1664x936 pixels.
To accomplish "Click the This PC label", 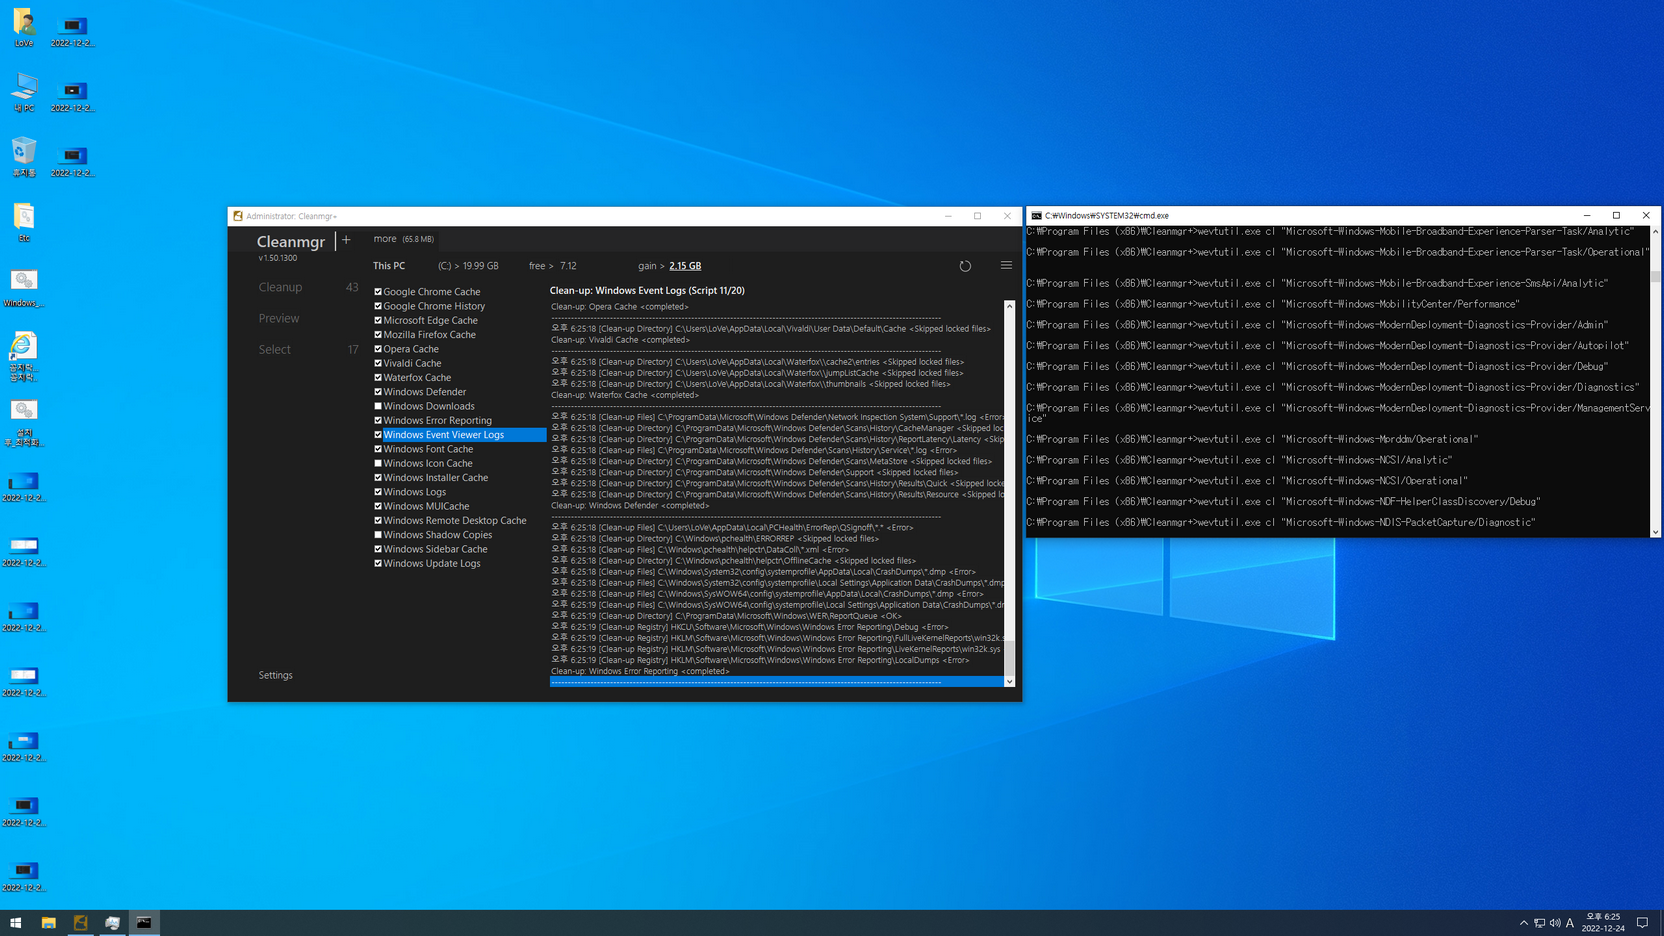I will (389, 266).
